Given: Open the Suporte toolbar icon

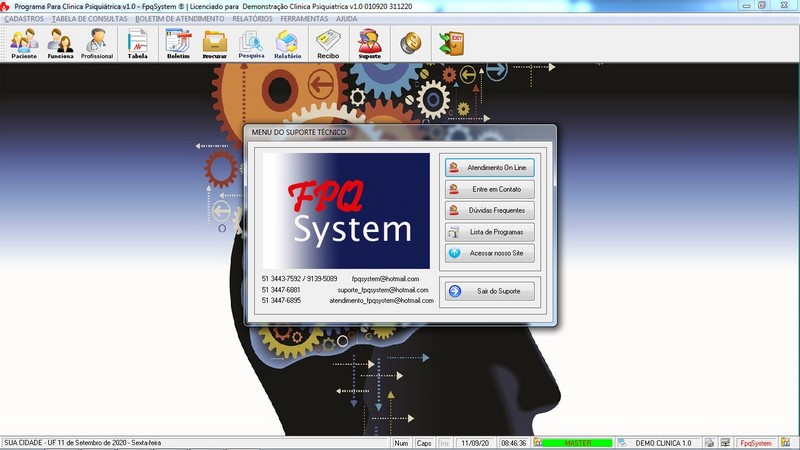Looking at the screenshot, I should tap(369, 43).
